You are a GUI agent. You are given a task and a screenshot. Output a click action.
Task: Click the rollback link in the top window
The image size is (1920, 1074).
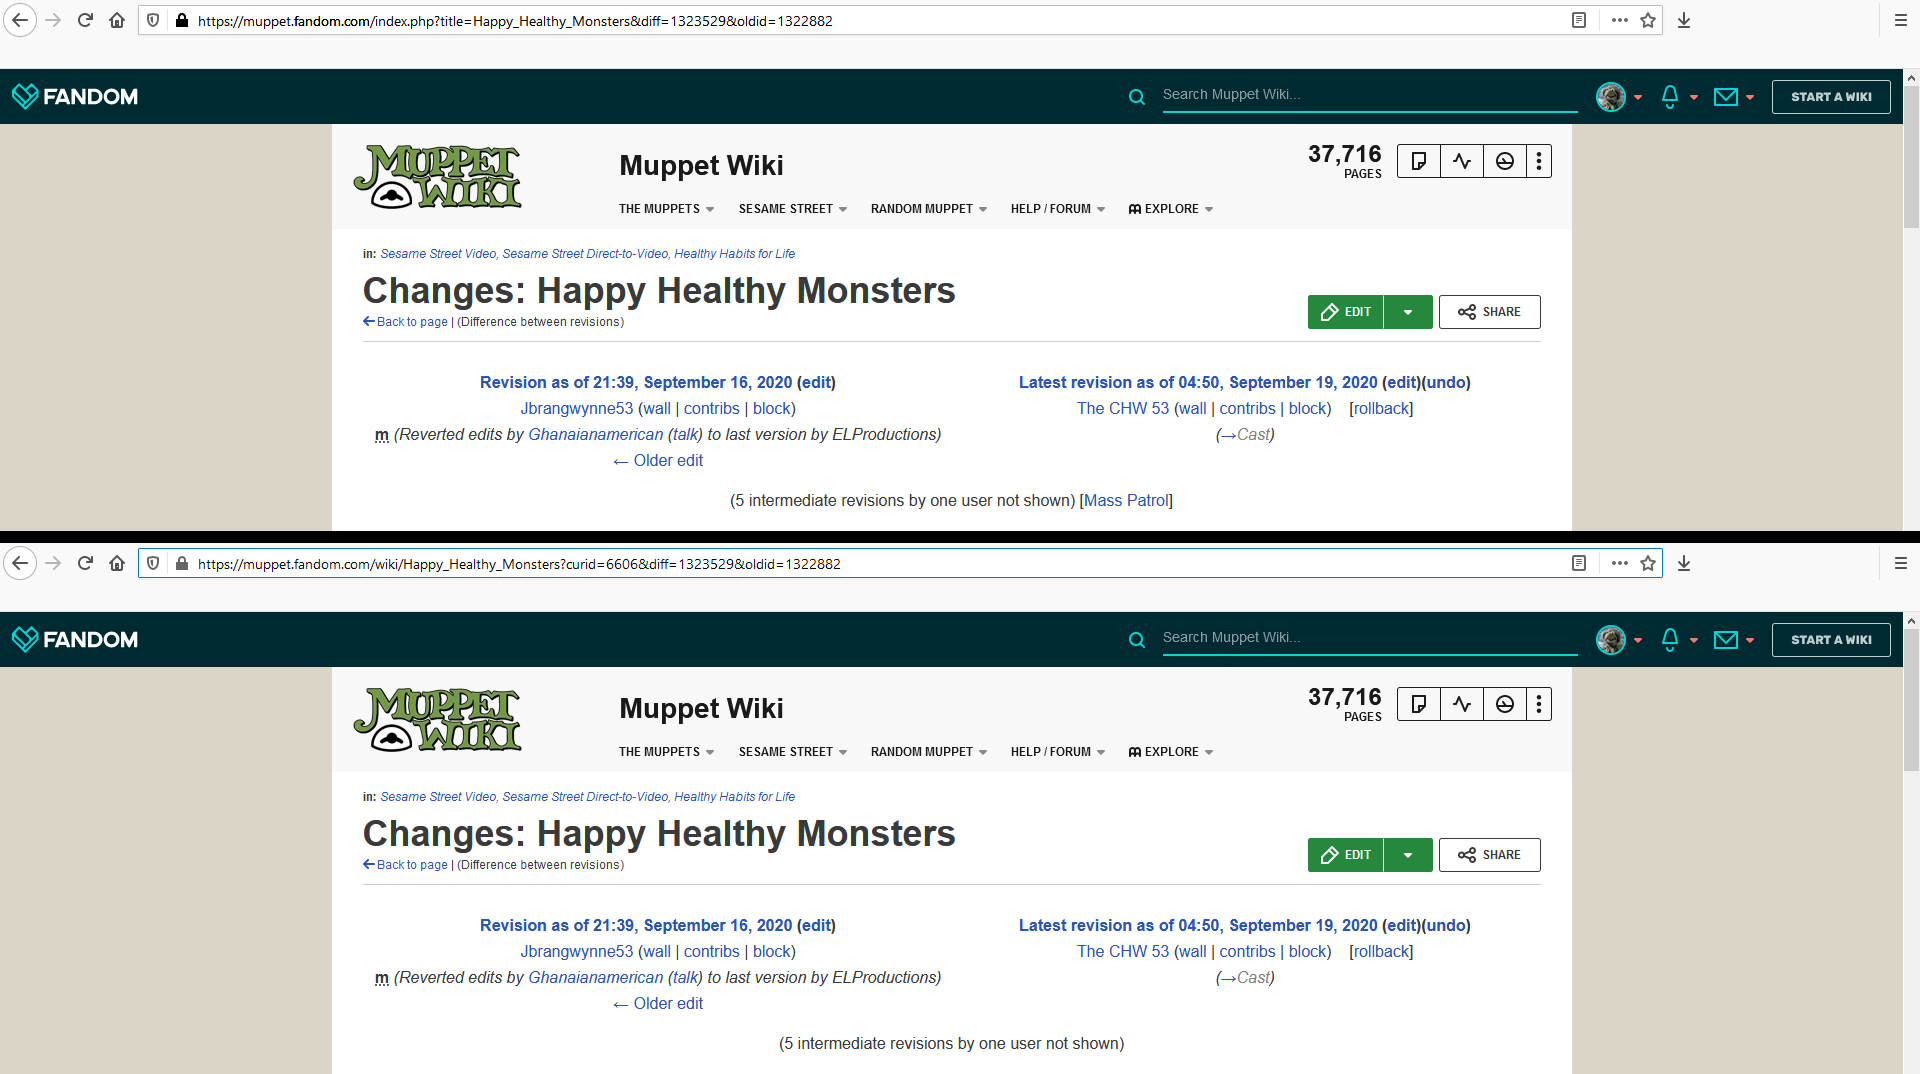[x=1381, y=409]
